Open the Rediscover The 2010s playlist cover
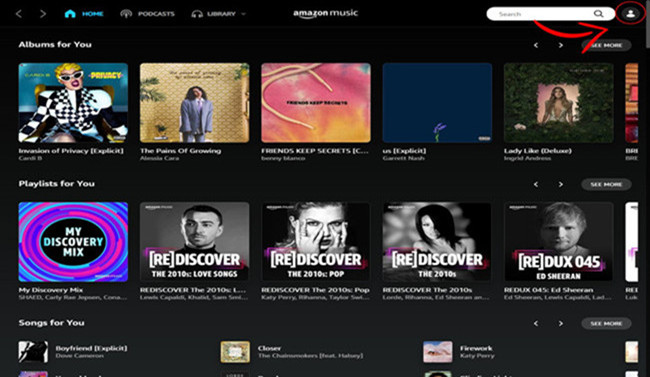The width and height of the screenshot is (650, 377). point(437,242)
